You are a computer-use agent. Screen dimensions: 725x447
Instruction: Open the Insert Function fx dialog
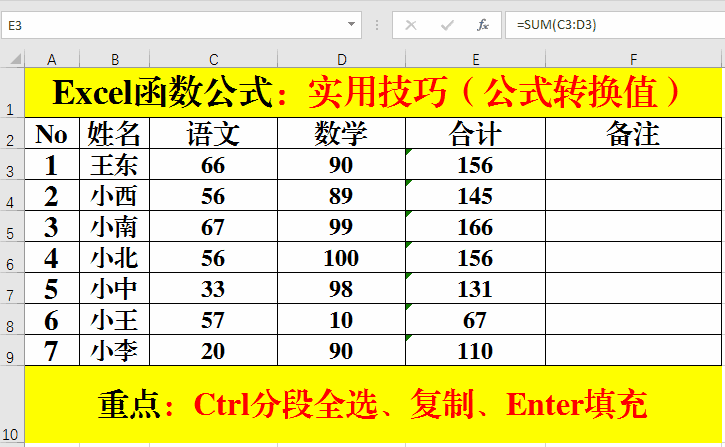coord(483,25)
